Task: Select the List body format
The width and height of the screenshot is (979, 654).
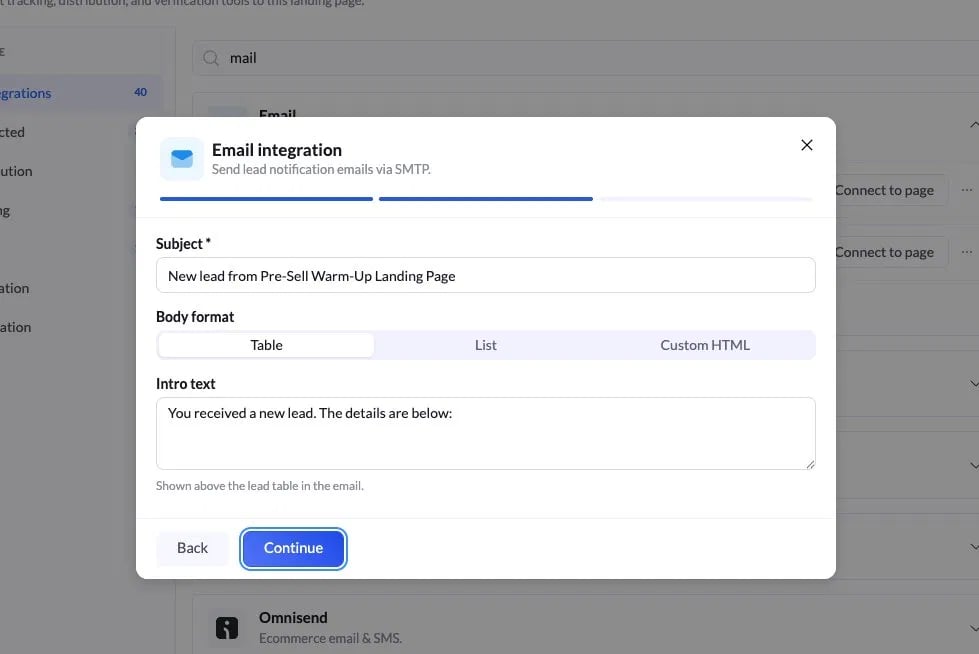Action: point(485,345)
